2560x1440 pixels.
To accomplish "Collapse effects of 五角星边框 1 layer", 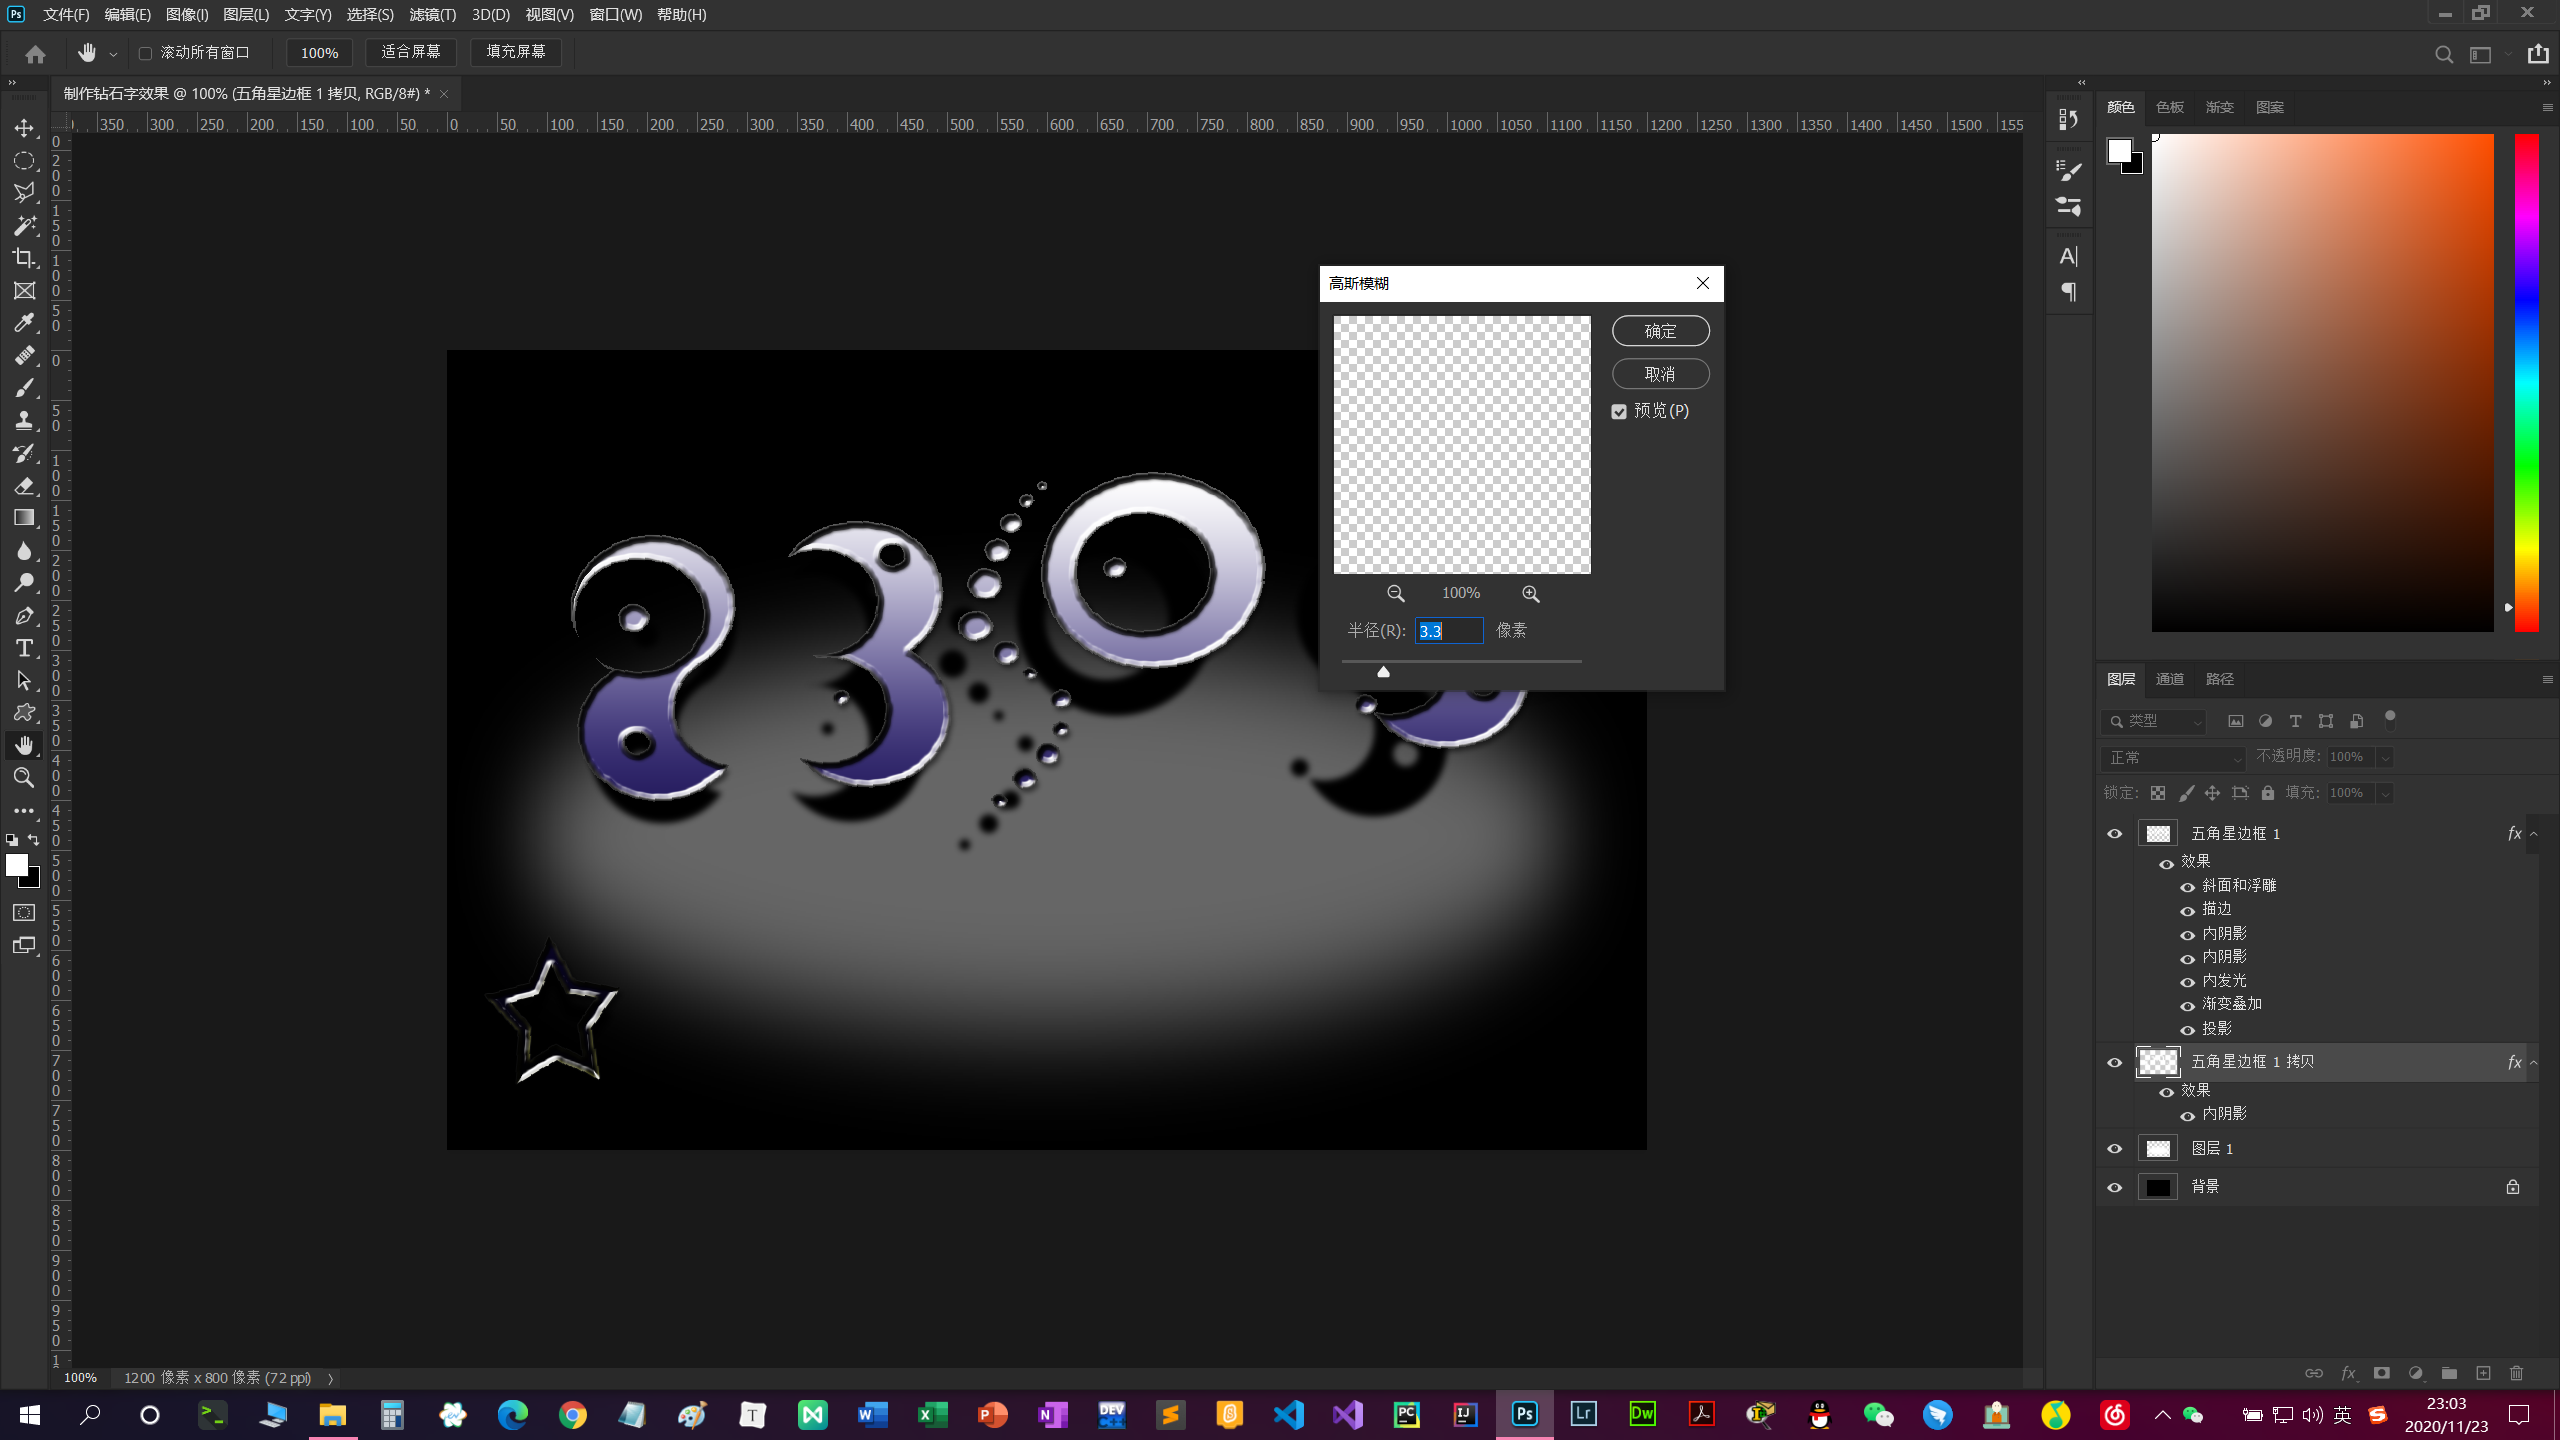I will tap(2534, 834).
